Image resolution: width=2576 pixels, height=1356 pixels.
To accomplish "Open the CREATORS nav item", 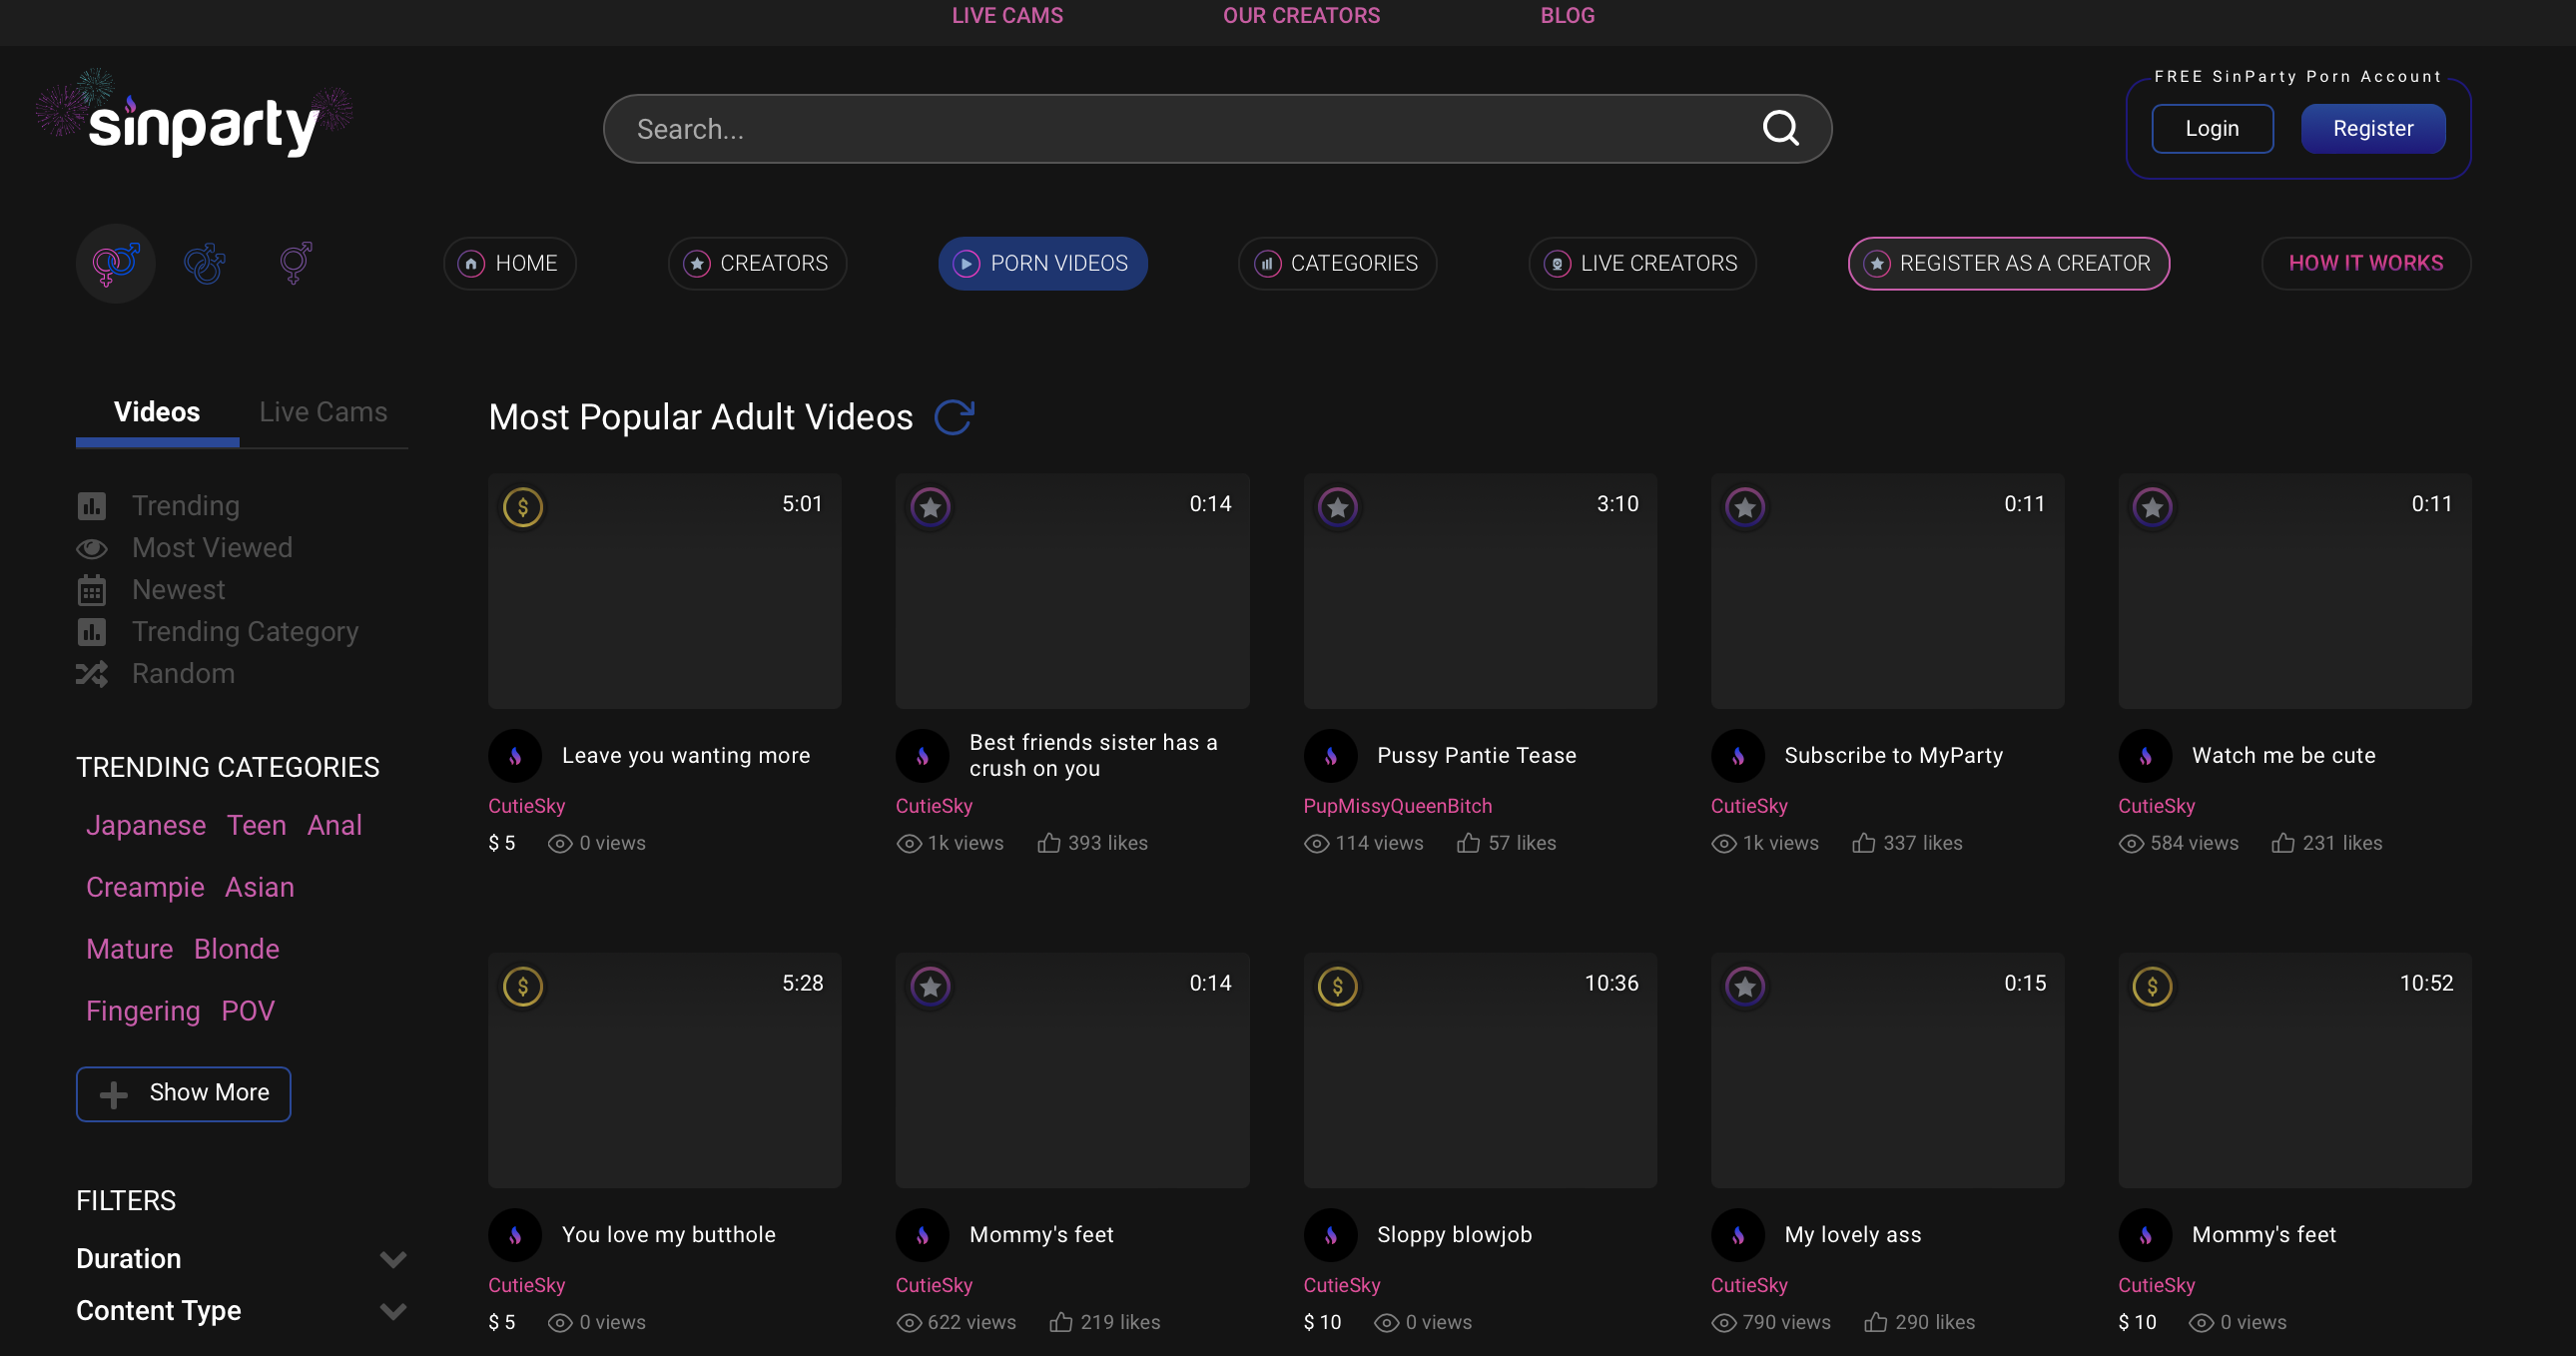I will [757, 263].
